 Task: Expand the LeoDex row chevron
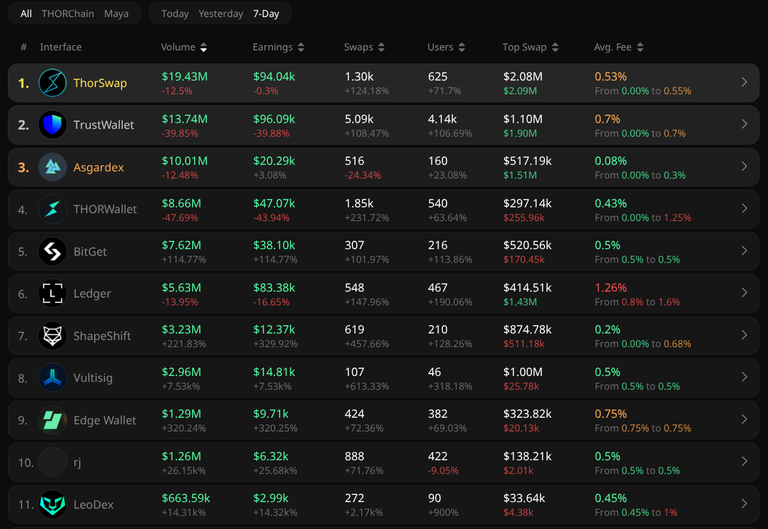(744, 503)
